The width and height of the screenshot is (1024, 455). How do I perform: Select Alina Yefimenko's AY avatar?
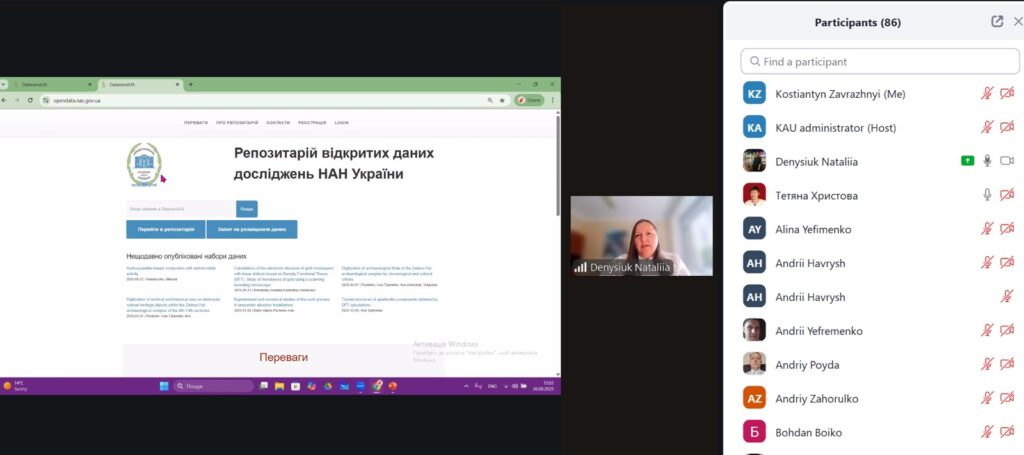pyautogui.click(x=755, y=229)
